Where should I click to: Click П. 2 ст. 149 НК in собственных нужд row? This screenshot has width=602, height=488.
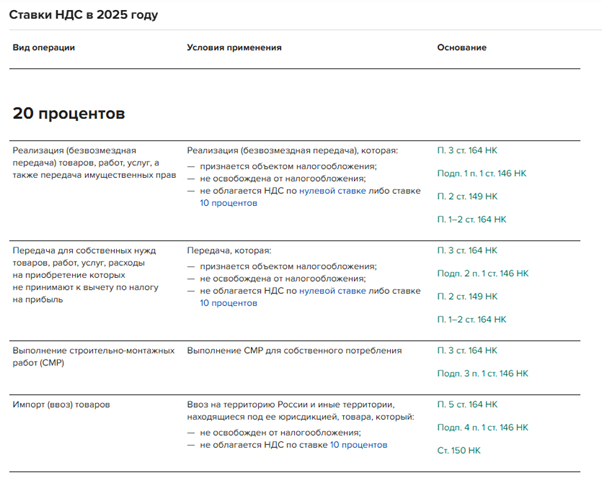tap(466, 296)
